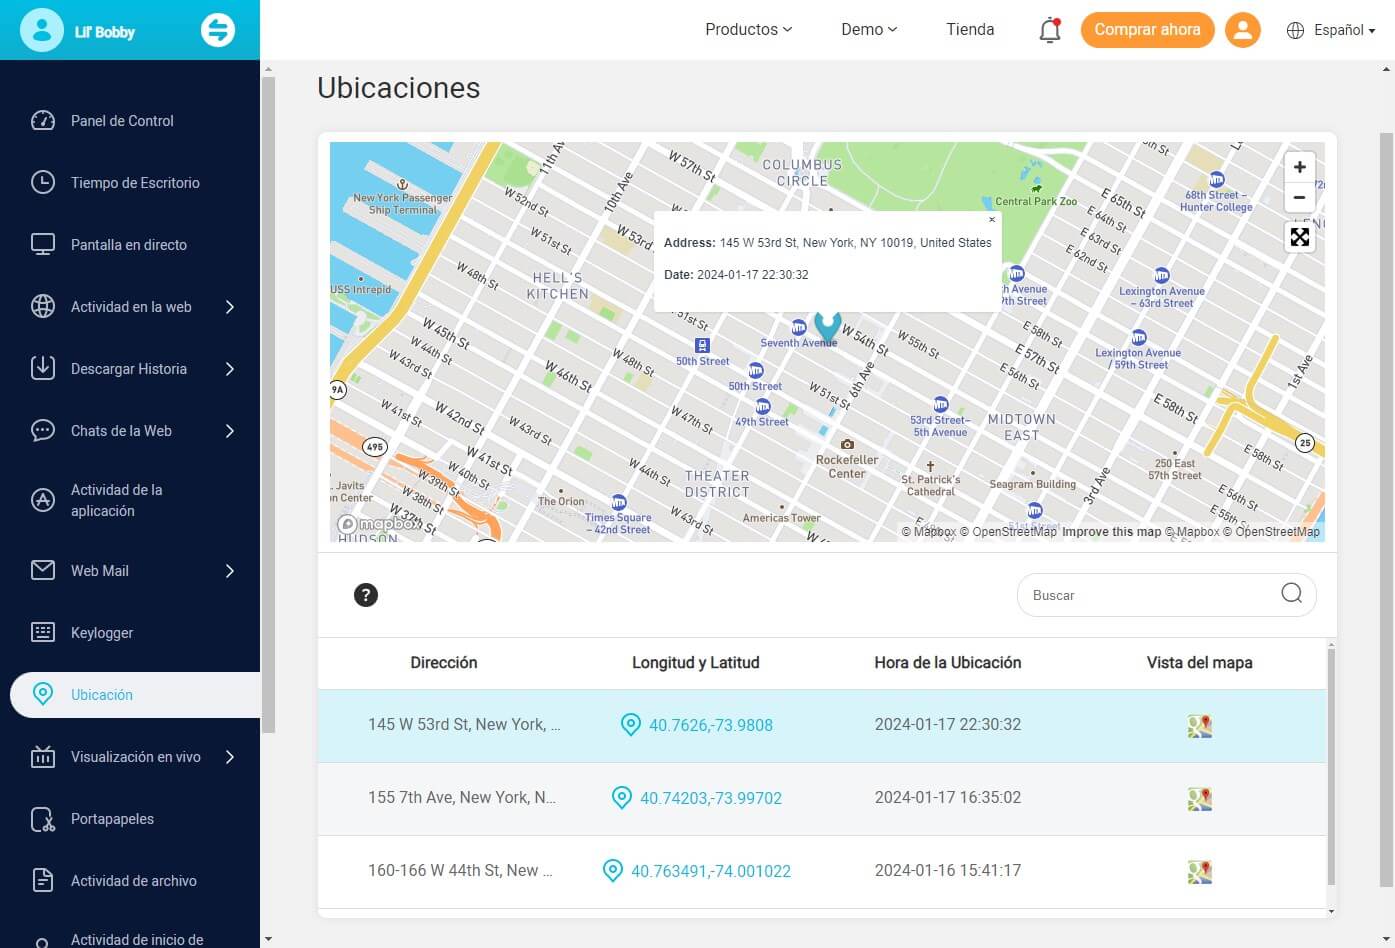Go to Tienda page
Image resolution: width=1395 pixels, height=948 pixels.
(x=970, y=30)
